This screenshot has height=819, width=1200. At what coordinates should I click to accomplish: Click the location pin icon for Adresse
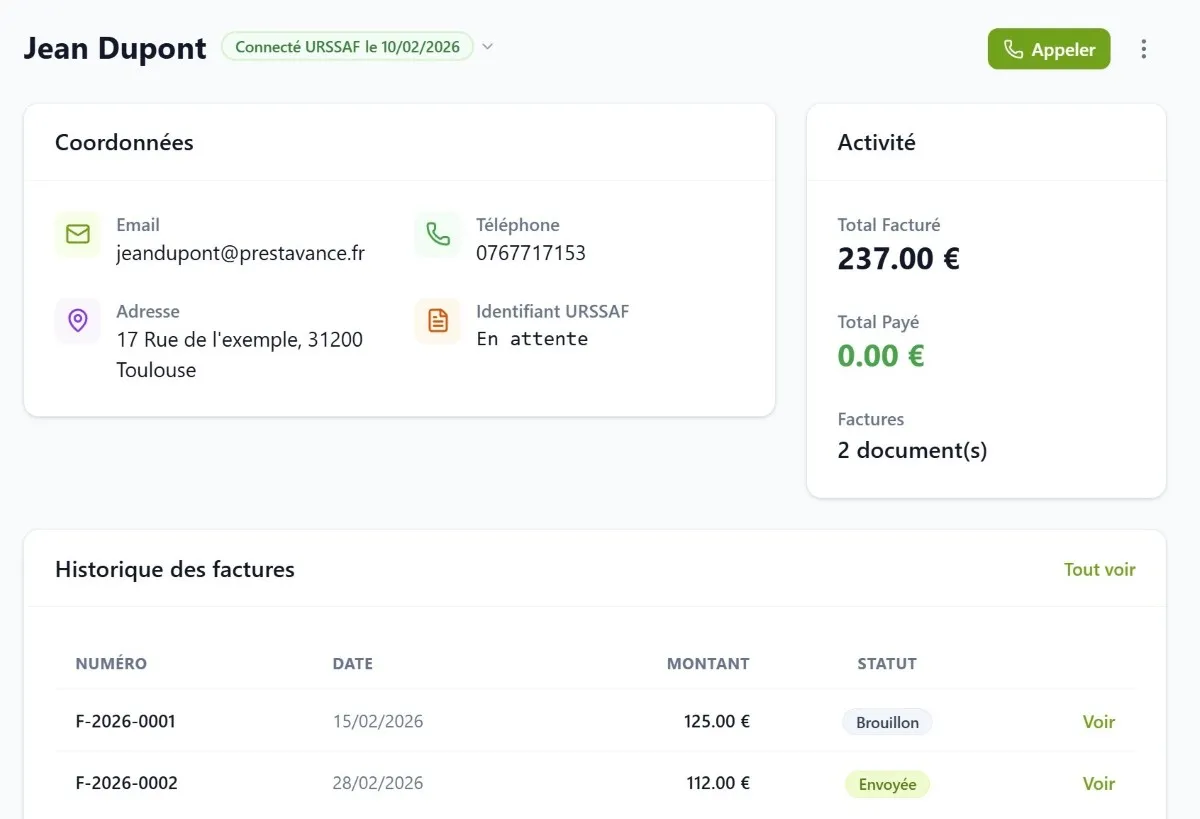pos(77,320)
